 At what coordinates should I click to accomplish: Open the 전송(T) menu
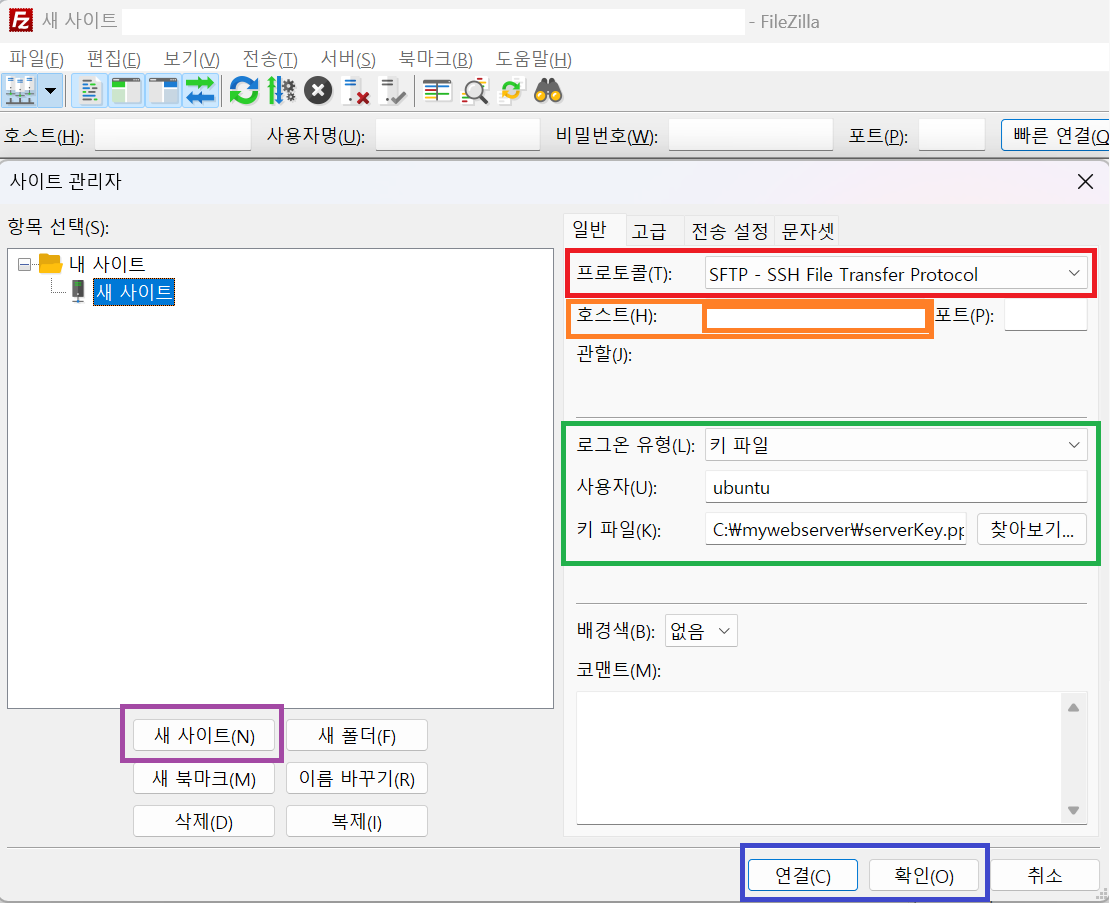tap(270, 59)
